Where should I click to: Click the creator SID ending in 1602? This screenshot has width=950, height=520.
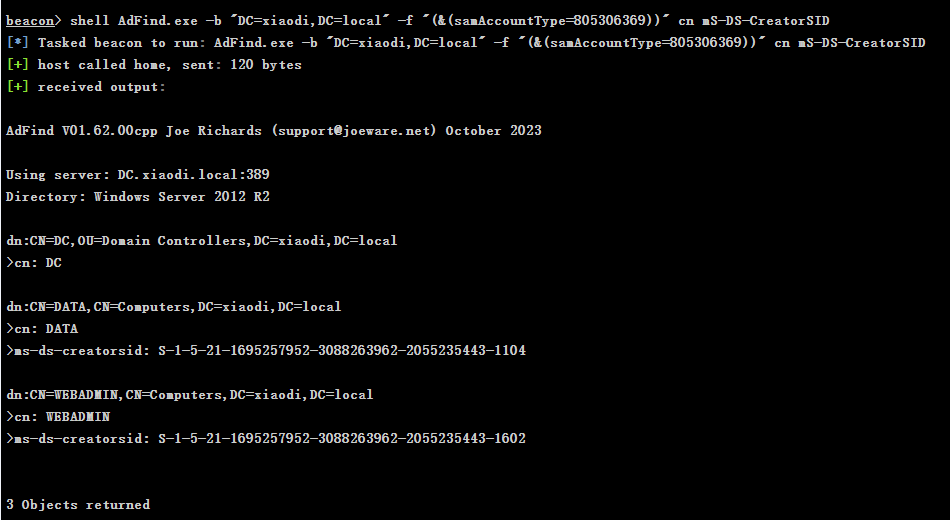click(x=342, y=438)
